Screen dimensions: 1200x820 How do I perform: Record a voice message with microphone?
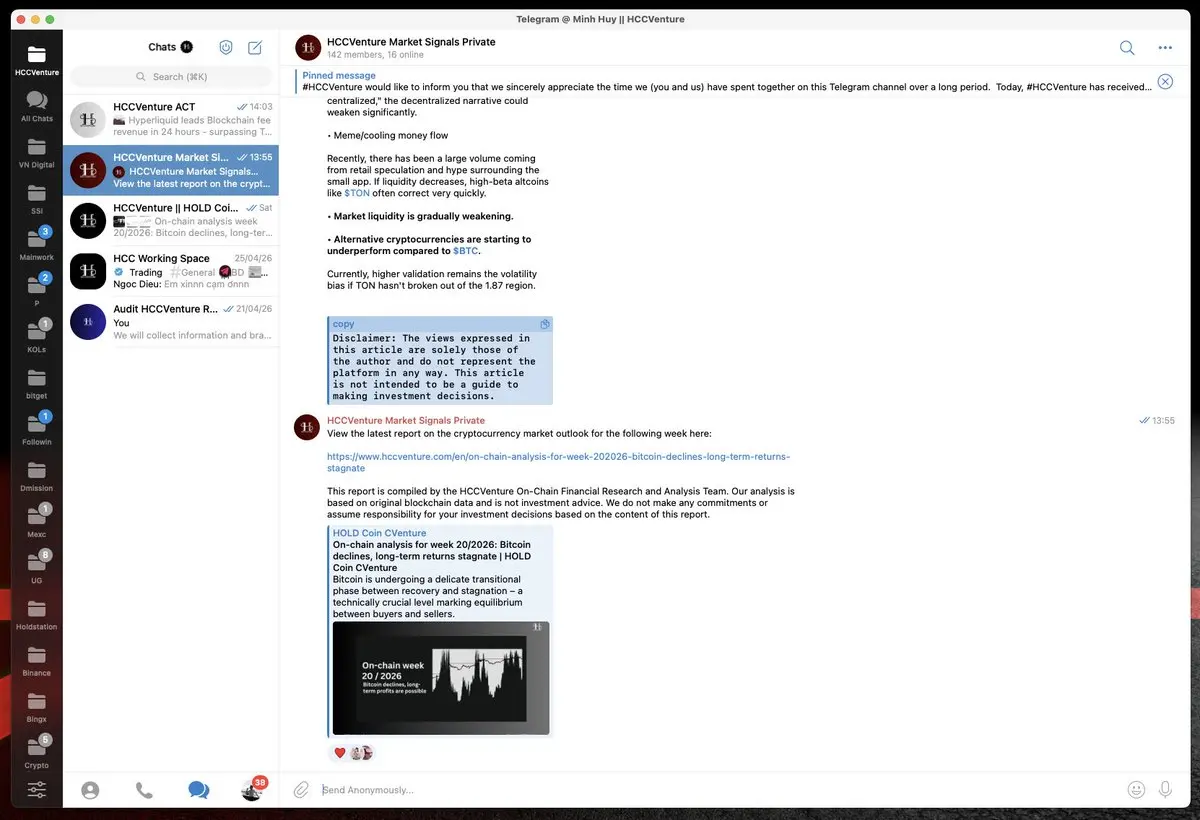(1165, 790)
